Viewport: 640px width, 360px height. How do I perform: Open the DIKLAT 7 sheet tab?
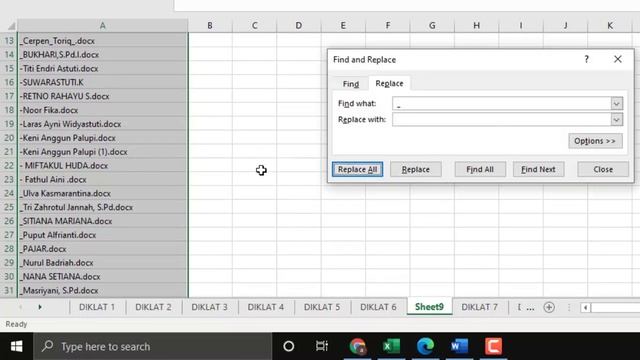click(480, 307)
